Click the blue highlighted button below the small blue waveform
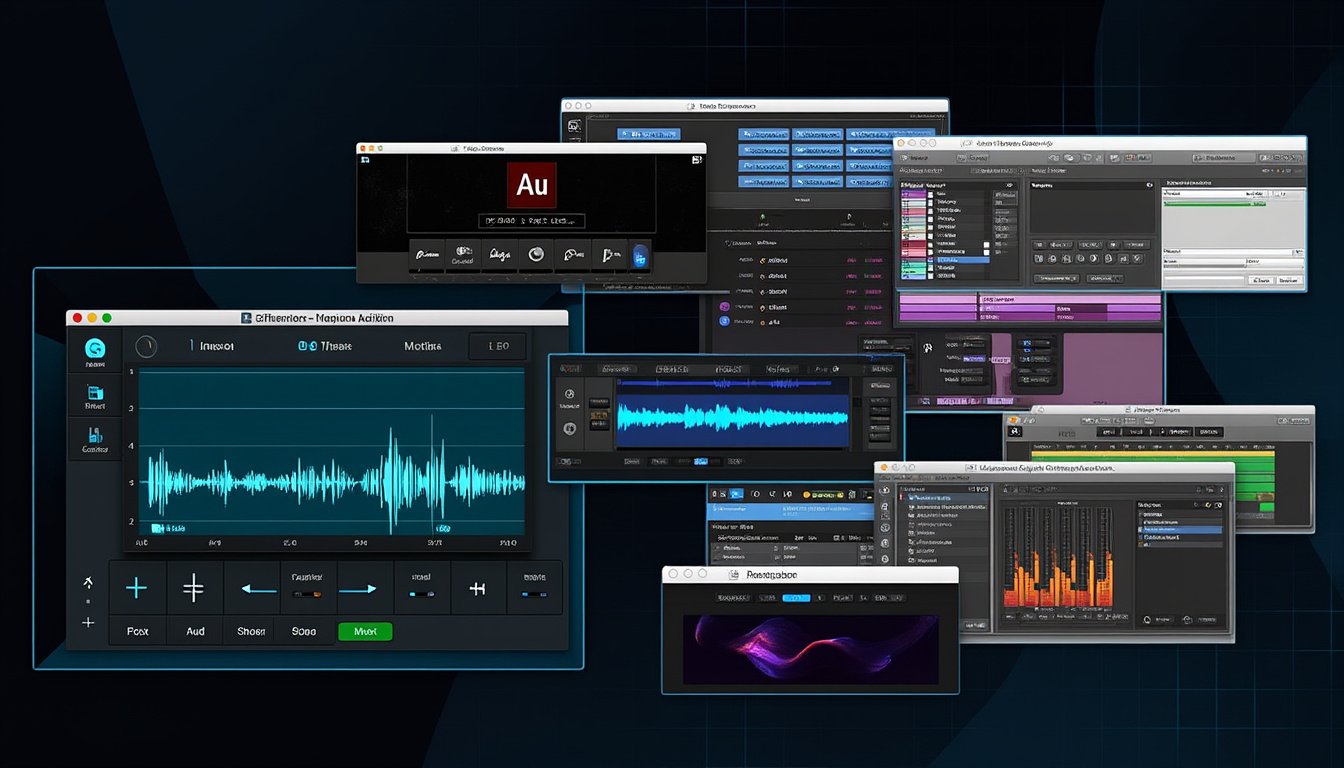1344x768 pixels. [701, 462]
